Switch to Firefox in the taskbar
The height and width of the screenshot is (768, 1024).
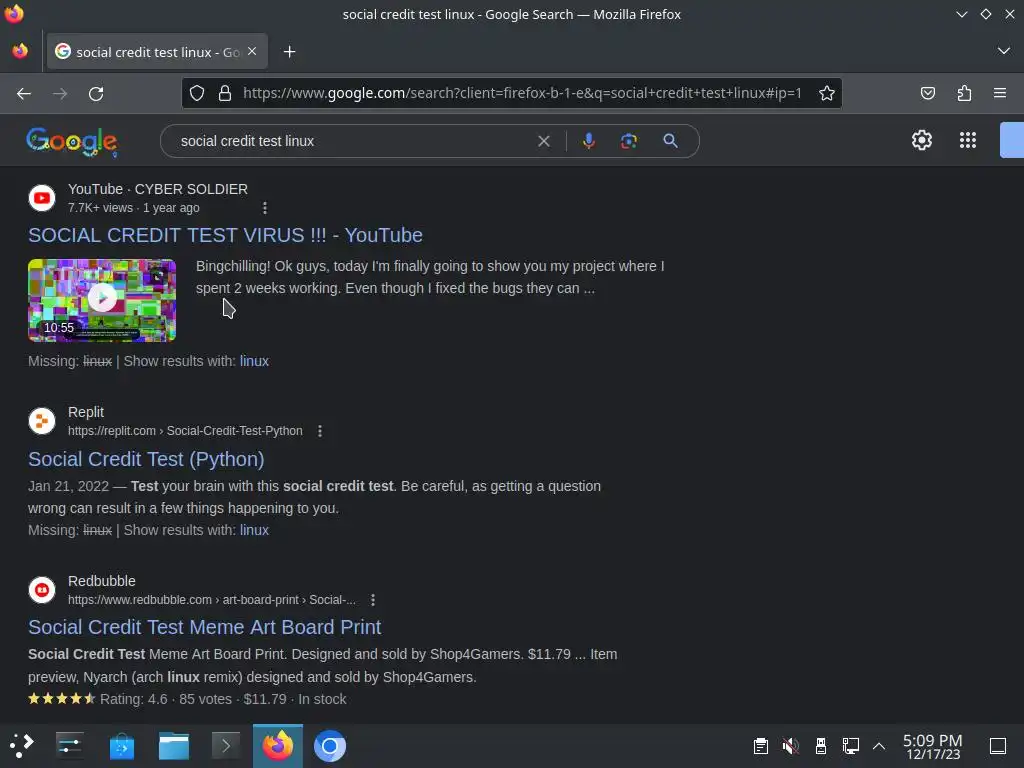click(278, 746)
